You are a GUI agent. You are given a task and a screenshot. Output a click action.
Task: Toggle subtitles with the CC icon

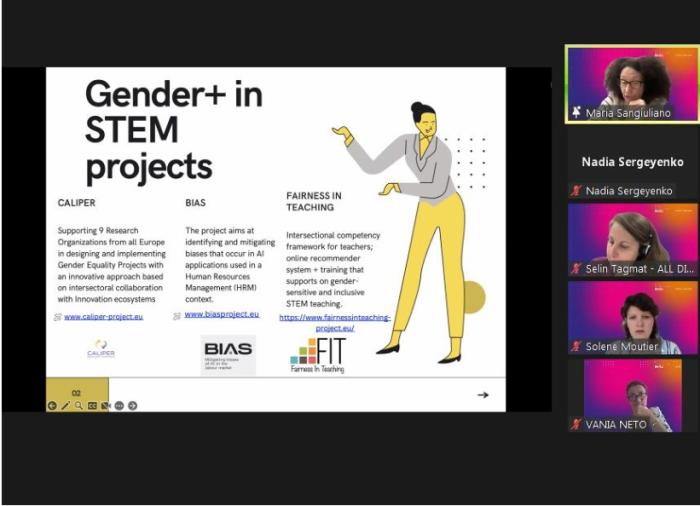92,406
